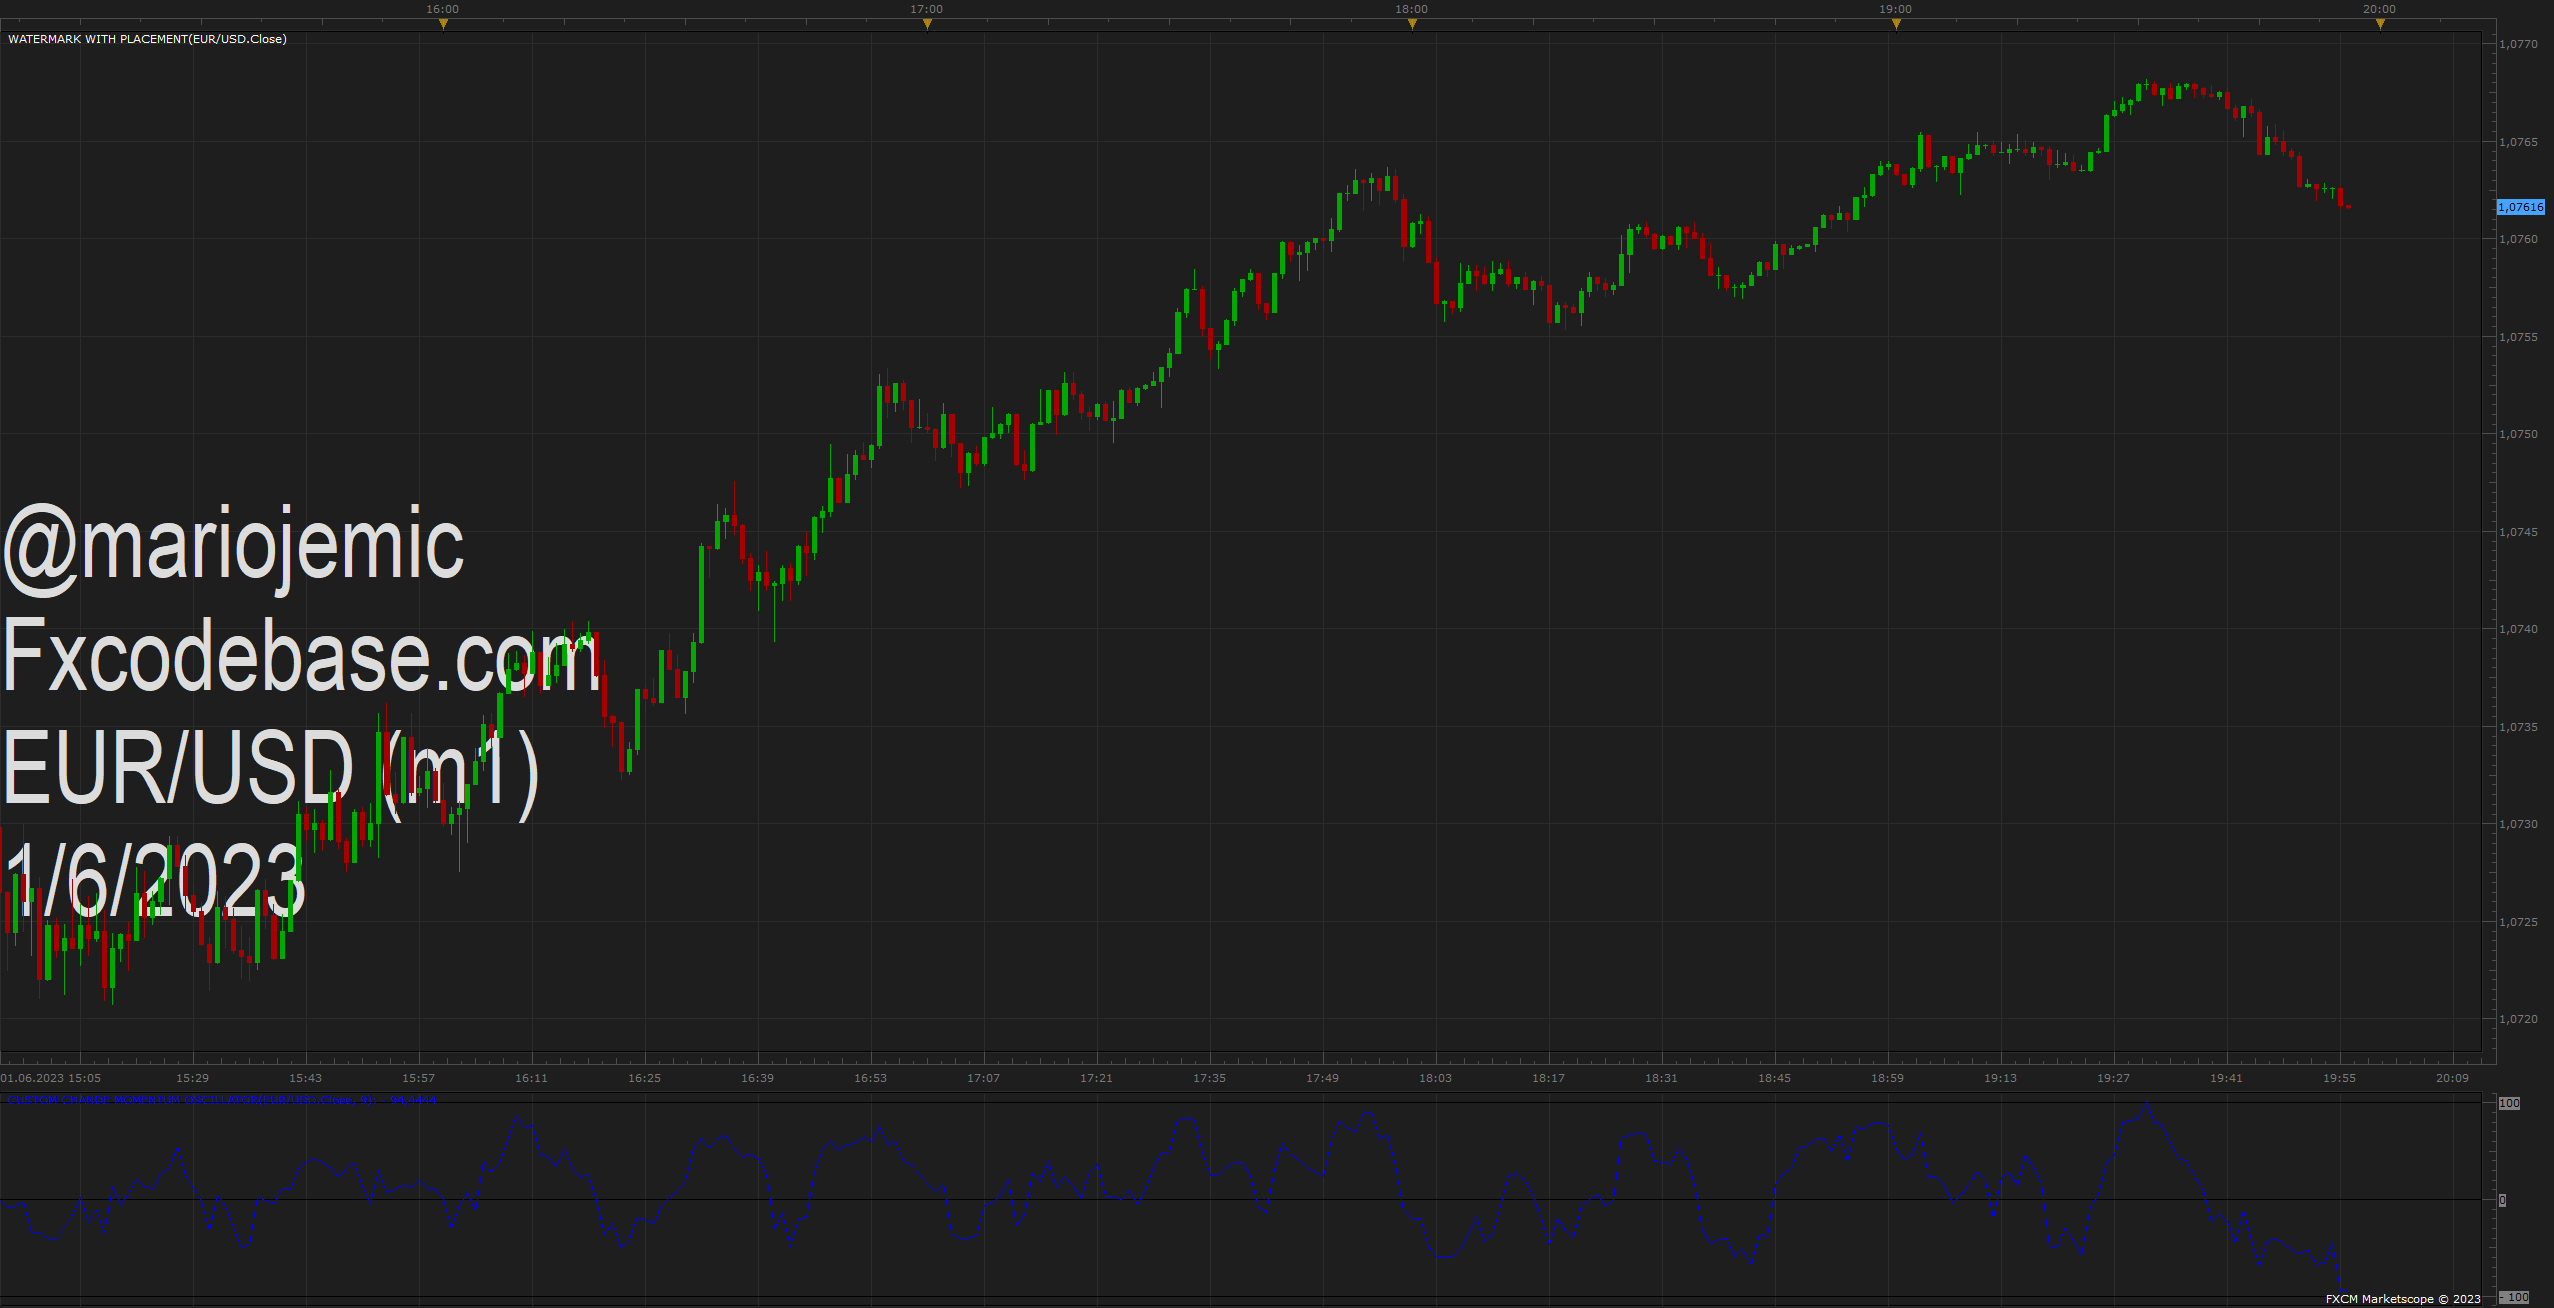This screenshot has height=1308, width=2554.
Task: Click the 19:55 time axis label
Action: pos(2339,1078)
